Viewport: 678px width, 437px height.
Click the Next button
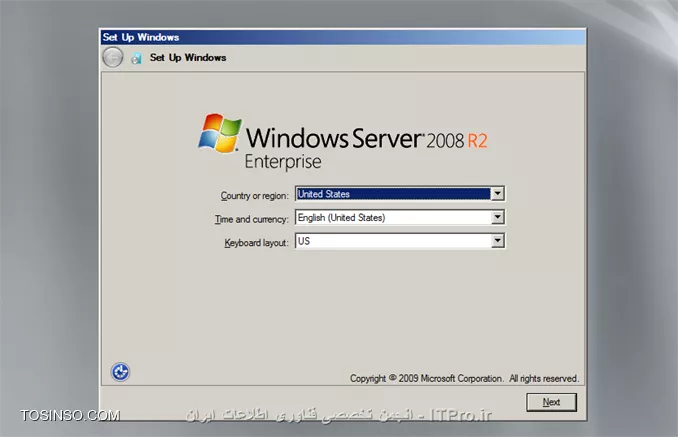[551, 402]
